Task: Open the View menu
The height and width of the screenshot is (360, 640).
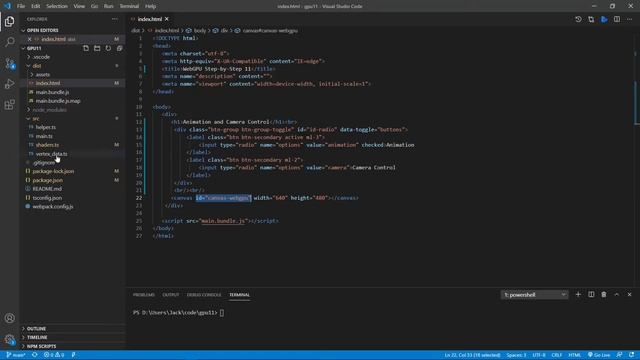Action: tap(79, 6)
